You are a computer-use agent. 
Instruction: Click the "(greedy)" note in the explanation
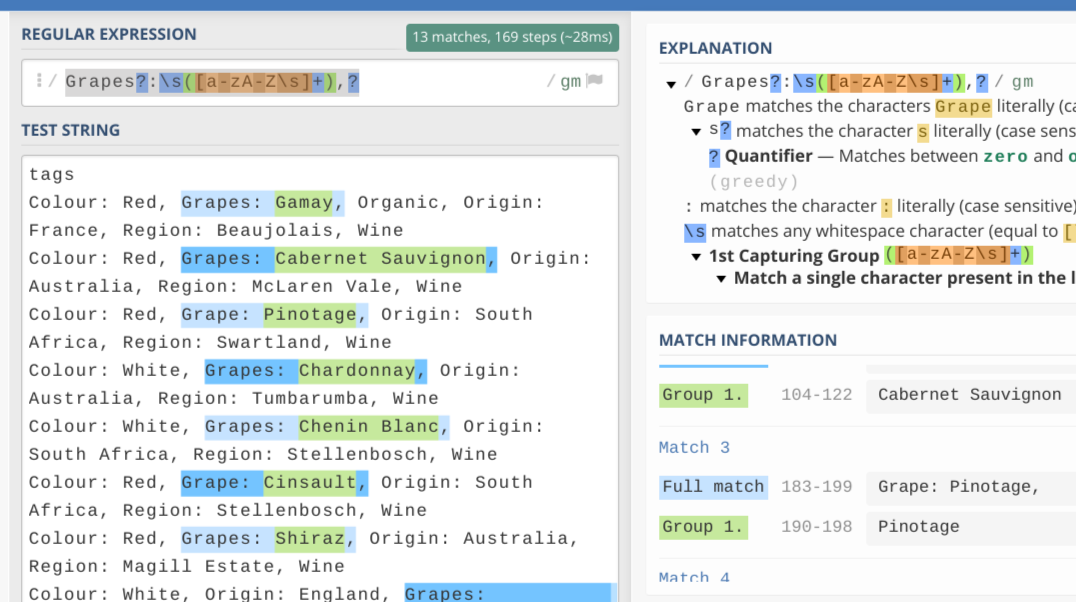tap(753, 182)
